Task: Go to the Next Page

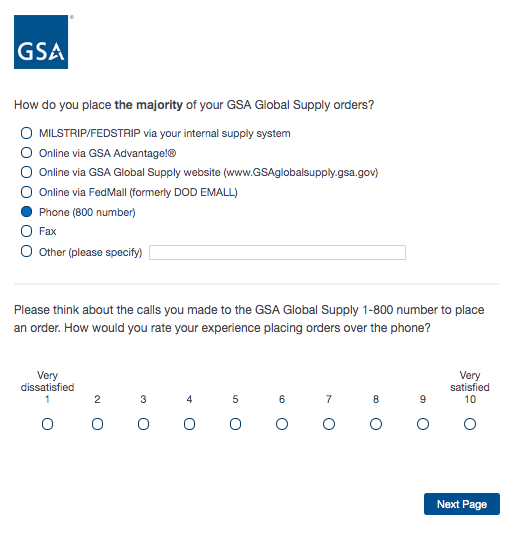Action: [x=462, y=504]
